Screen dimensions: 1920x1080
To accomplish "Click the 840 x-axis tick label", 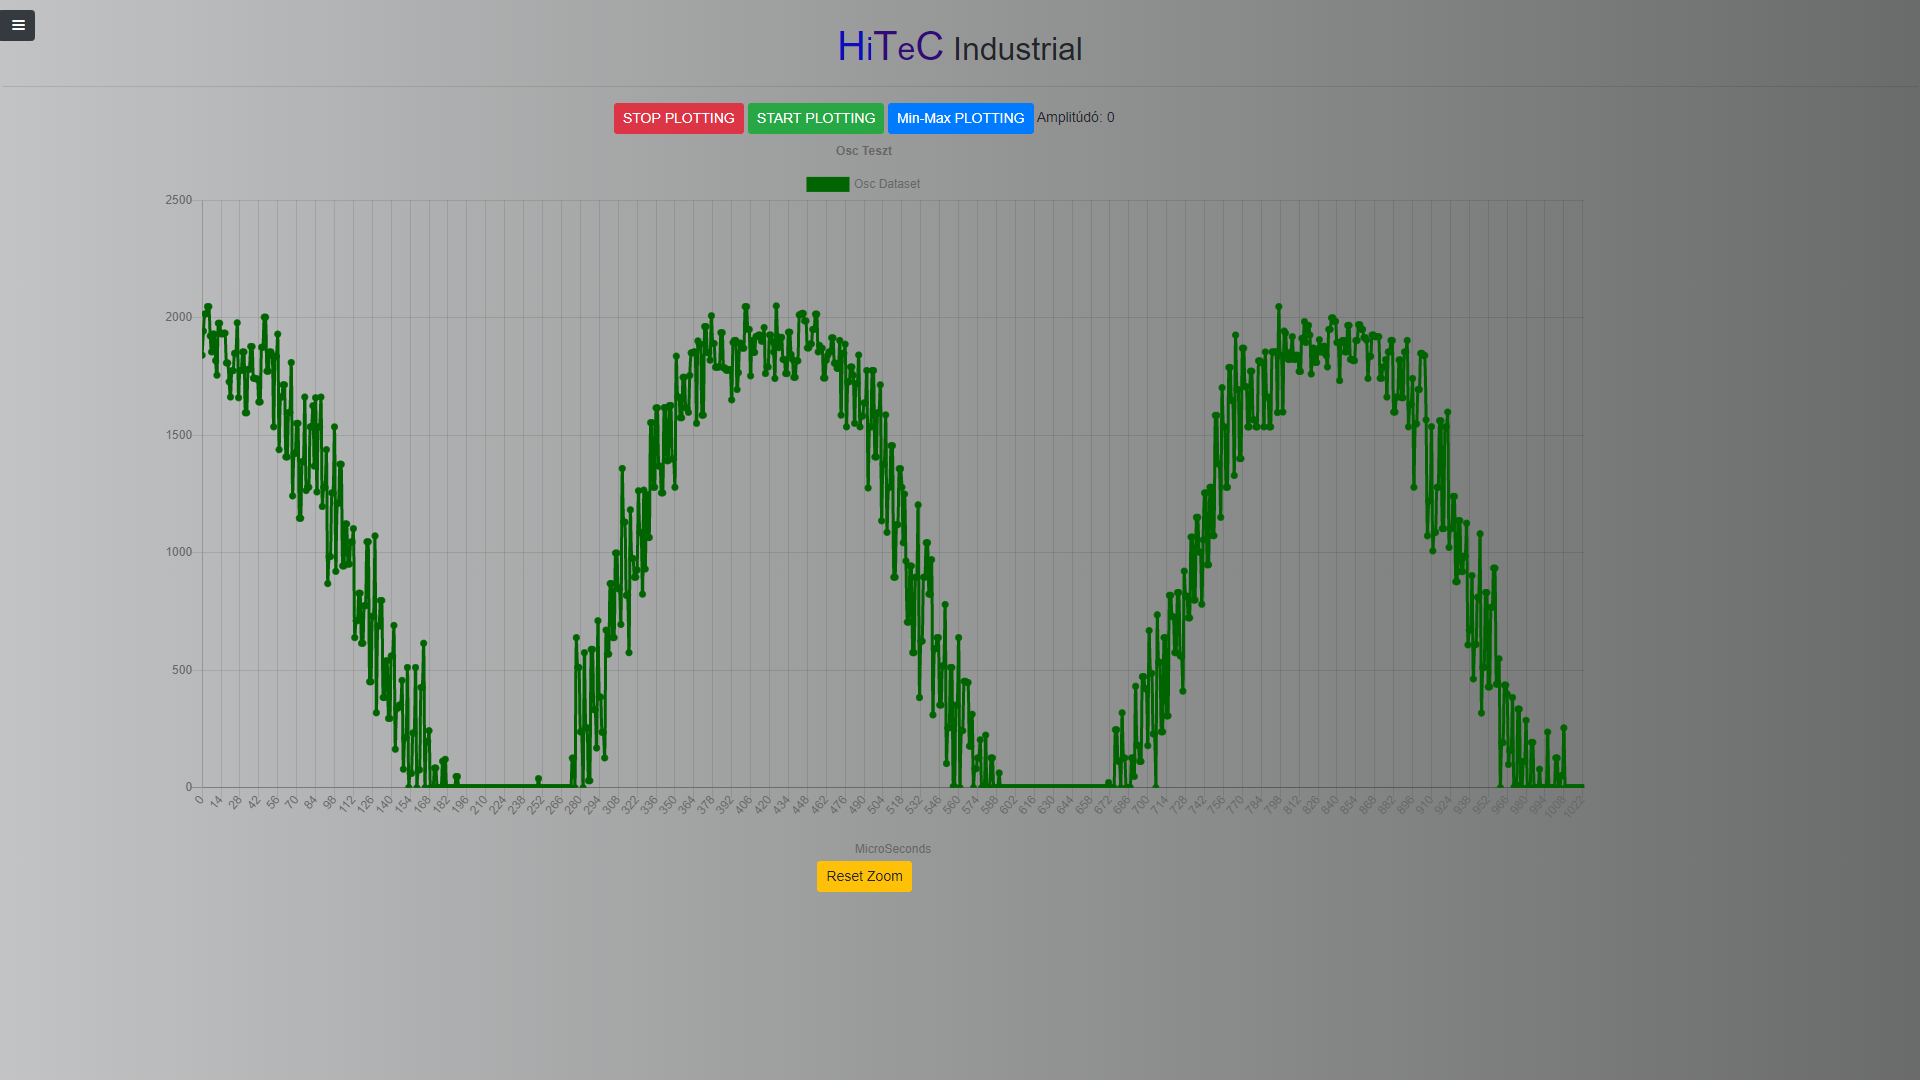I will click(1328, 805).
